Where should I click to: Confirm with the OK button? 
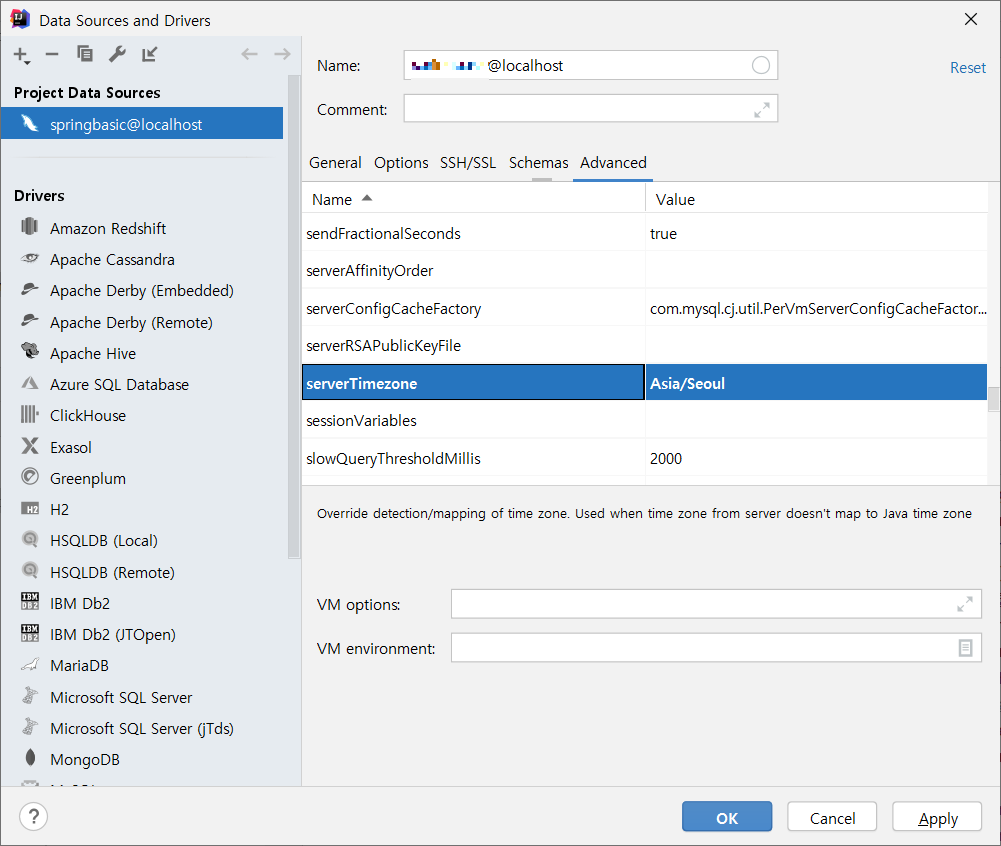click(726, 816)
